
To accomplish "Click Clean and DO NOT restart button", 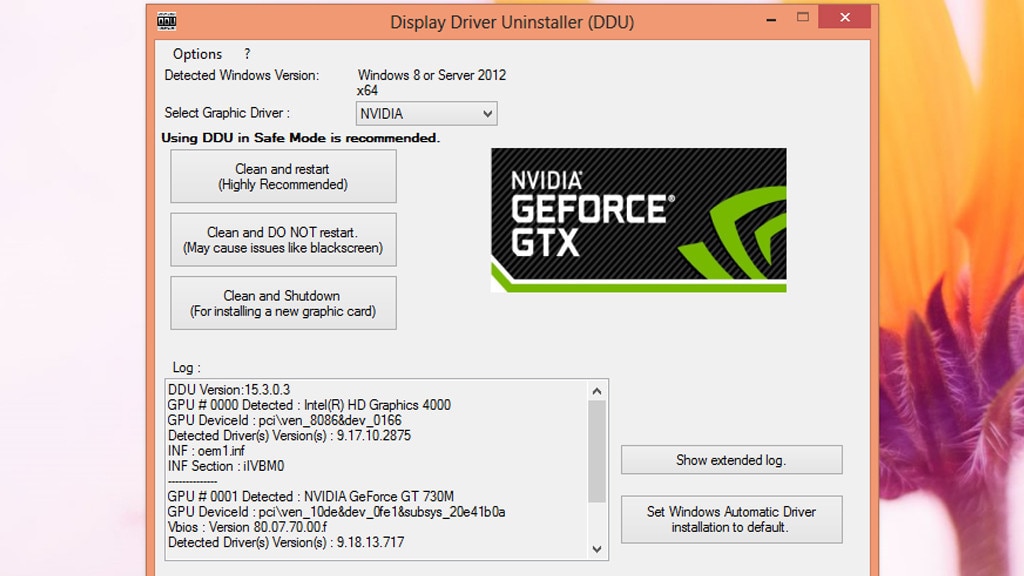I will (283, 240).
